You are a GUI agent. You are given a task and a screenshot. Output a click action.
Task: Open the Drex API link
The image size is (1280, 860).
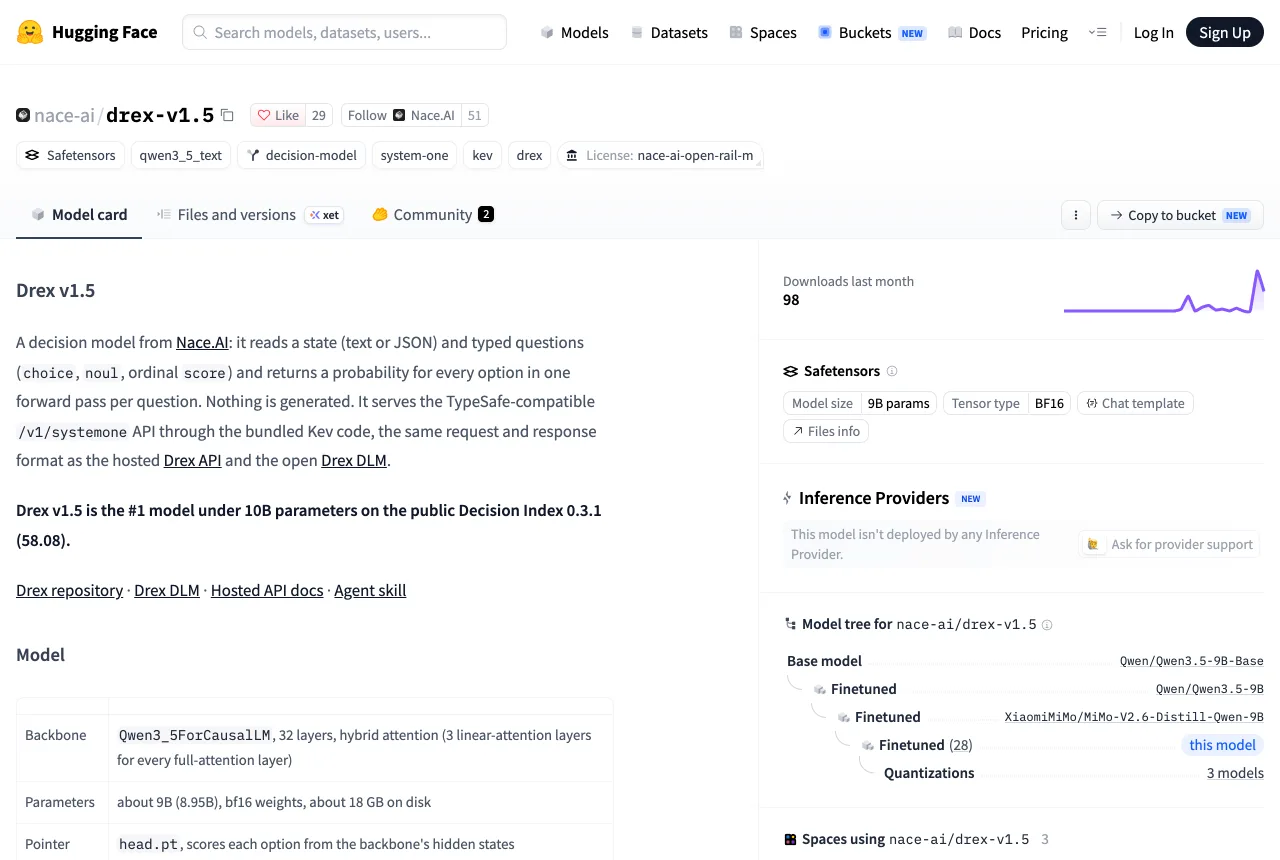(192, 460)
